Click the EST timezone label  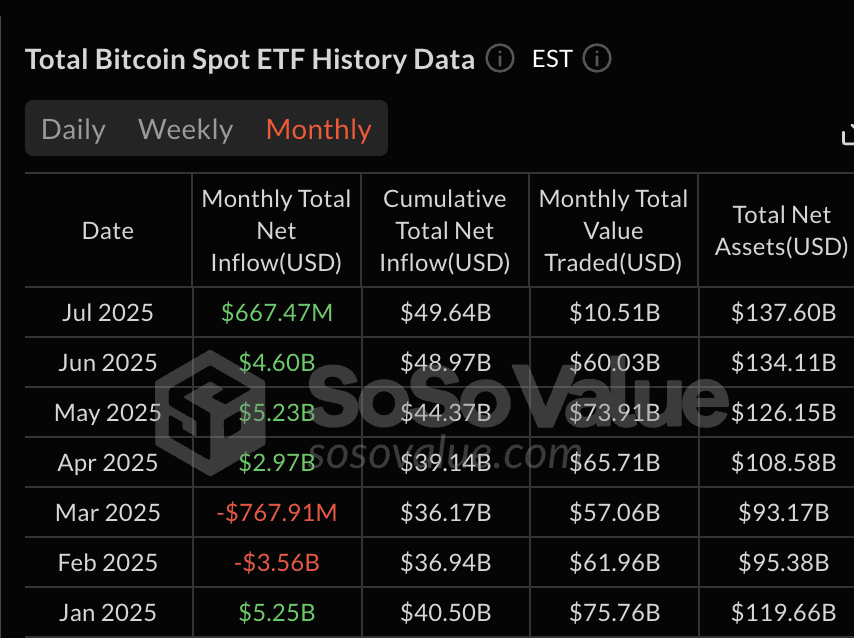(552, 59)
